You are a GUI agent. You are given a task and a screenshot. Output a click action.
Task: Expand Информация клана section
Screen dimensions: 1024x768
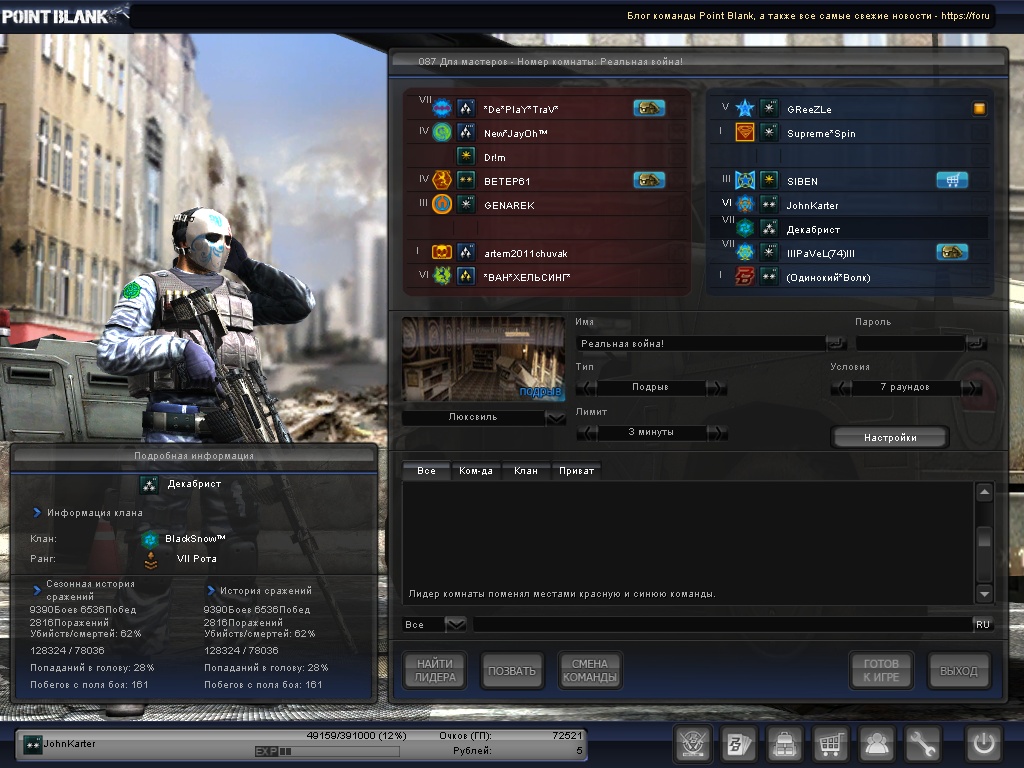[x=37, y=513]
